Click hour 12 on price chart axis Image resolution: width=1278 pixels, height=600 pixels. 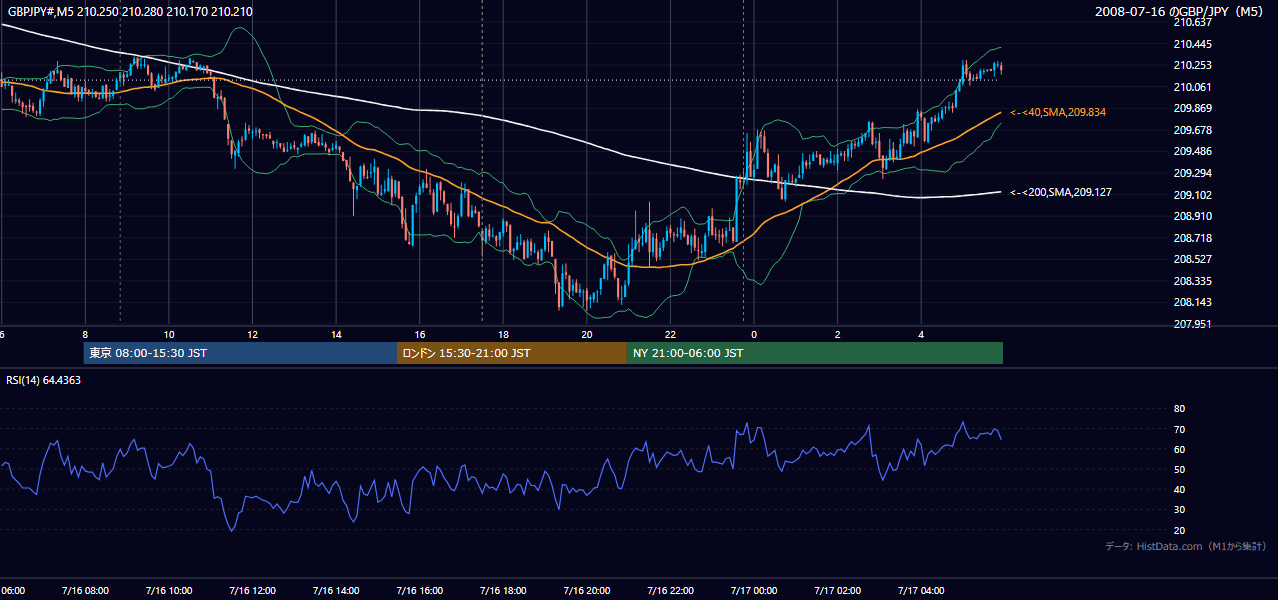(x=253, y=335)
